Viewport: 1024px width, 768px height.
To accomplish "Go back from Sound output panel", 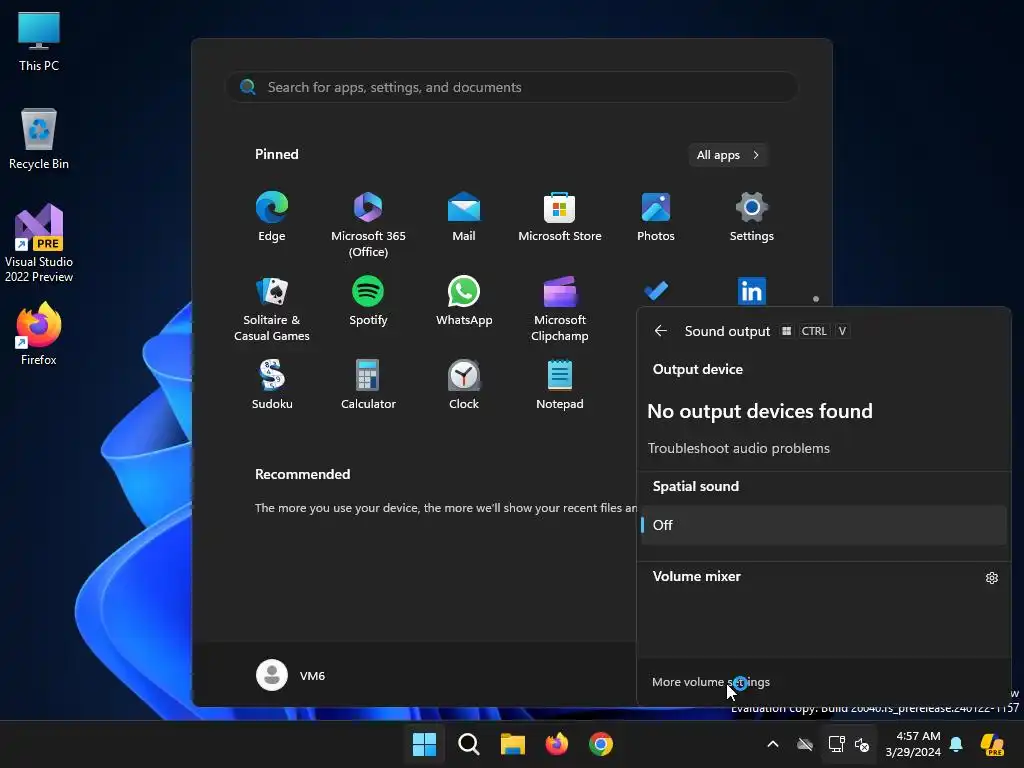I will [x=660, y=331].
